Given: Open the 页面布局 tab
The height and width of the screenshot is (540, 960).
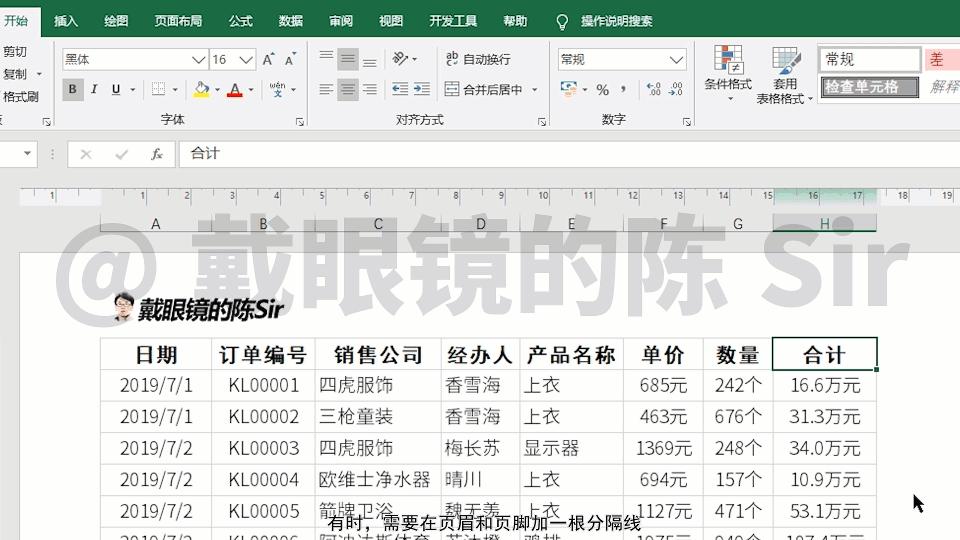Looking at the screenshot, I should [178, 21].
